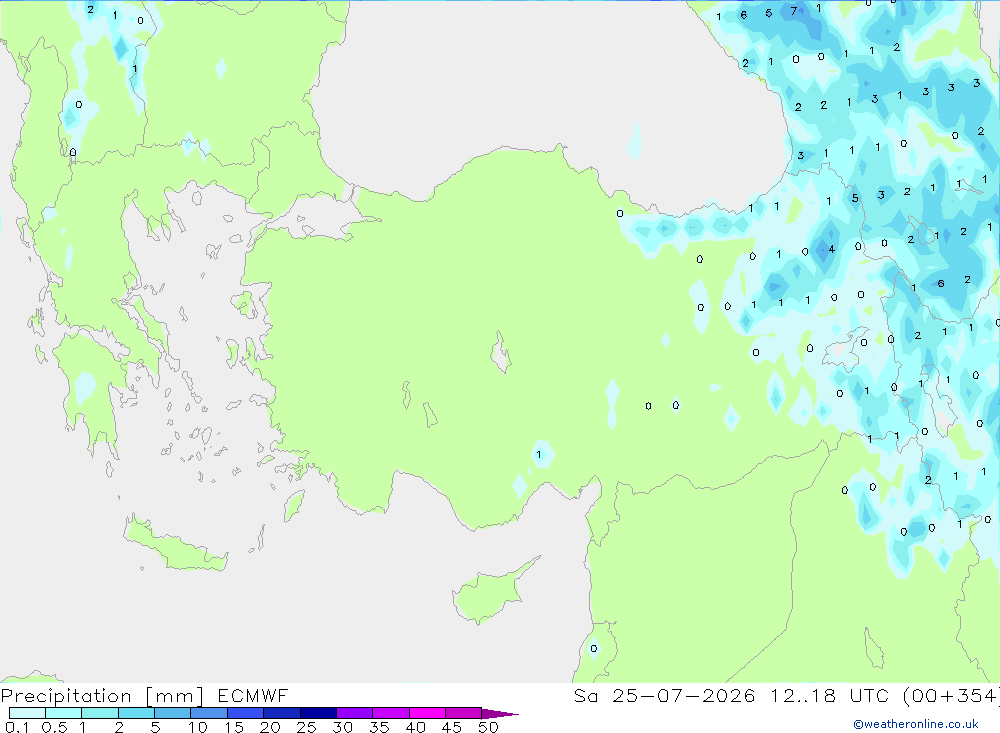The height and width of the screenshot is (733, 1000).
Task: Click the '10' legend scale label
Action: pos(198,727)
